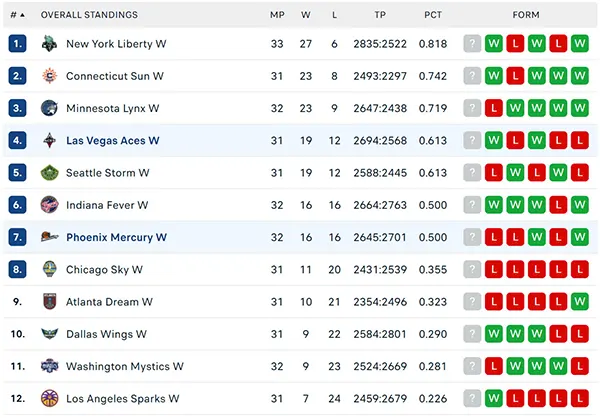Click the Seattle Storm team logo
Screen dimensions: 600x418
[49, 173]
